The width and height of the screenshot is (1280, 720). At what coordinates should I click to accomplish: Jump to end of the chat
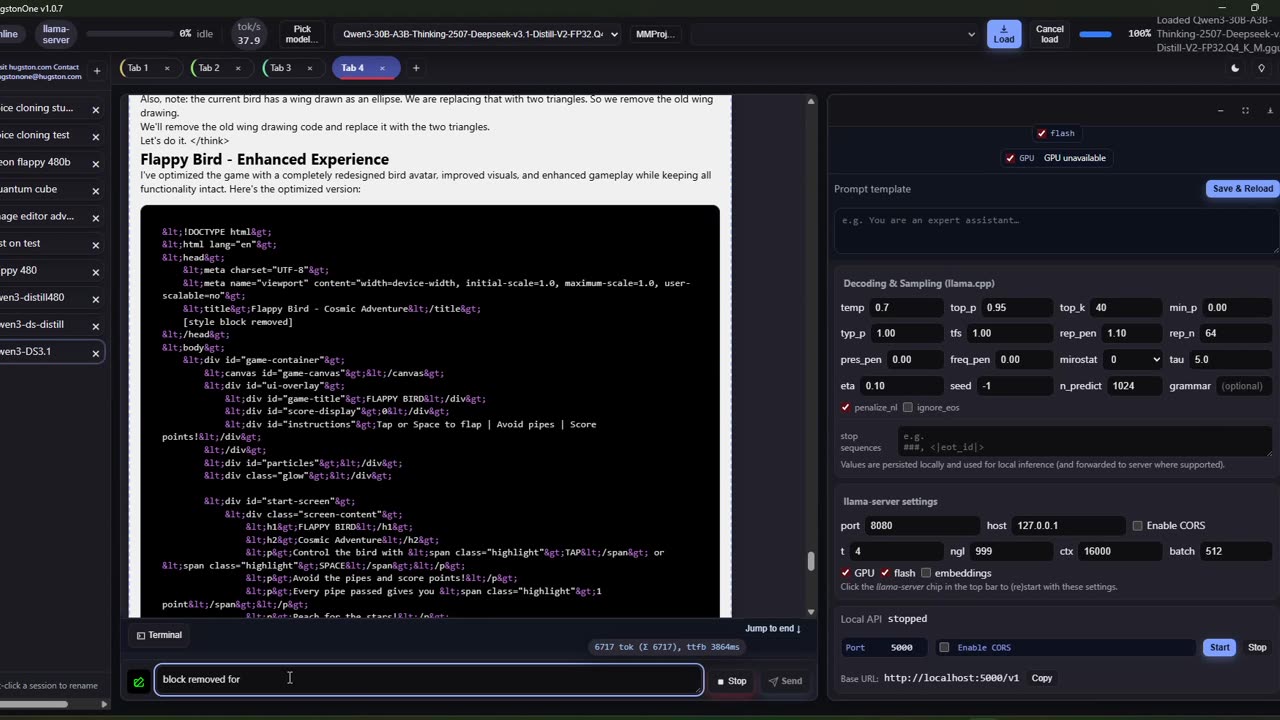(x=773, y=628)
